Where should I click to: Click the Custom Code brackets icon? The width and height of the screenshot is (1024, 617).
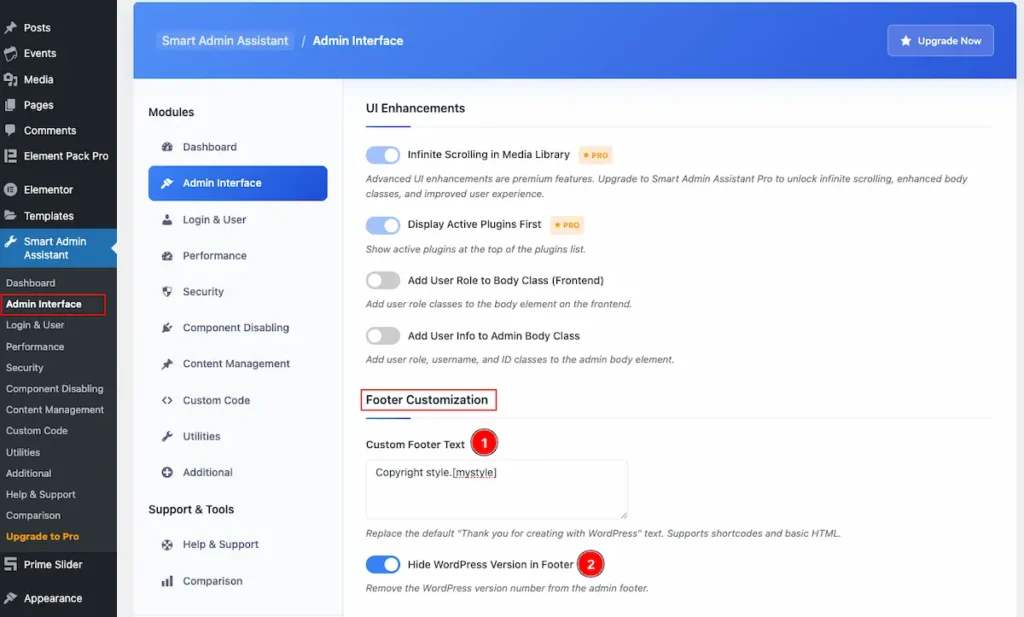pyautogui.click(x=167, y=400)
